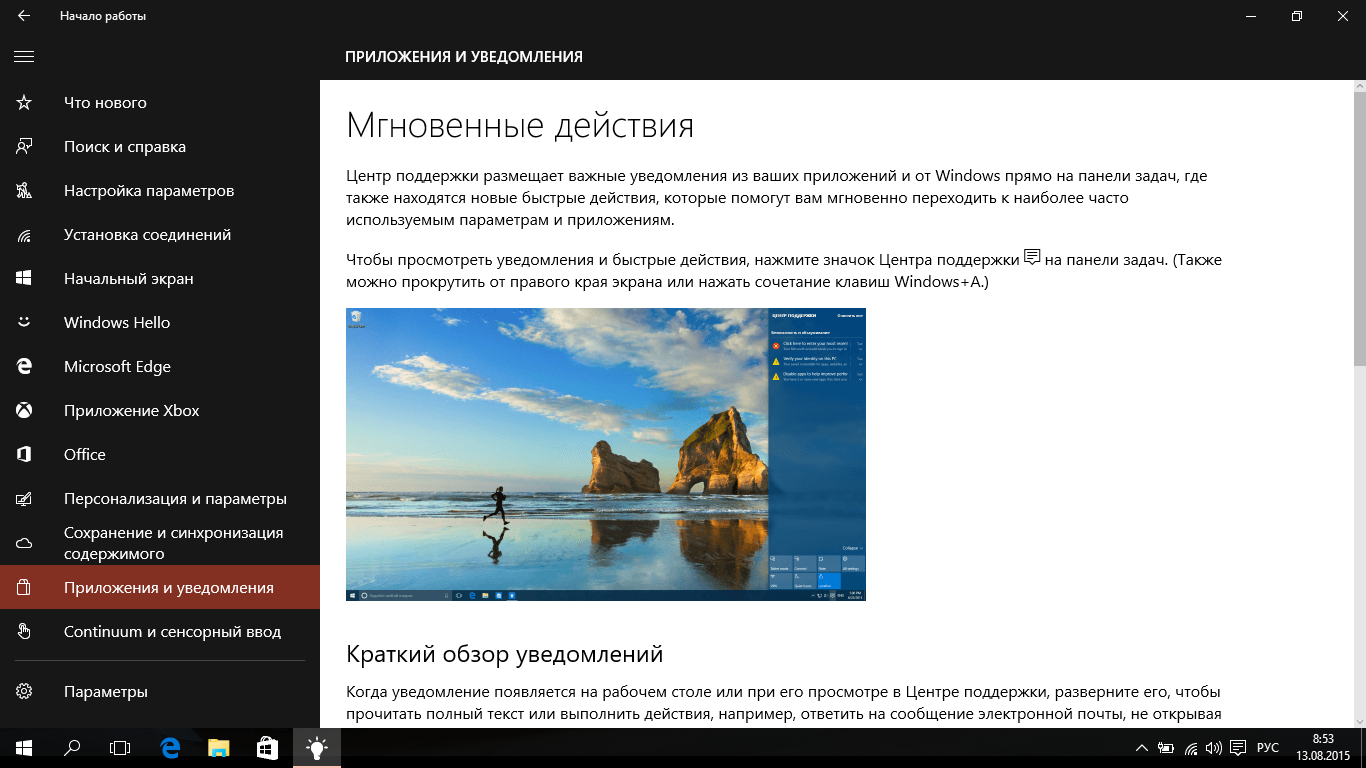
Task: Go to Windows Hello section
Action: tap(160, 323)
